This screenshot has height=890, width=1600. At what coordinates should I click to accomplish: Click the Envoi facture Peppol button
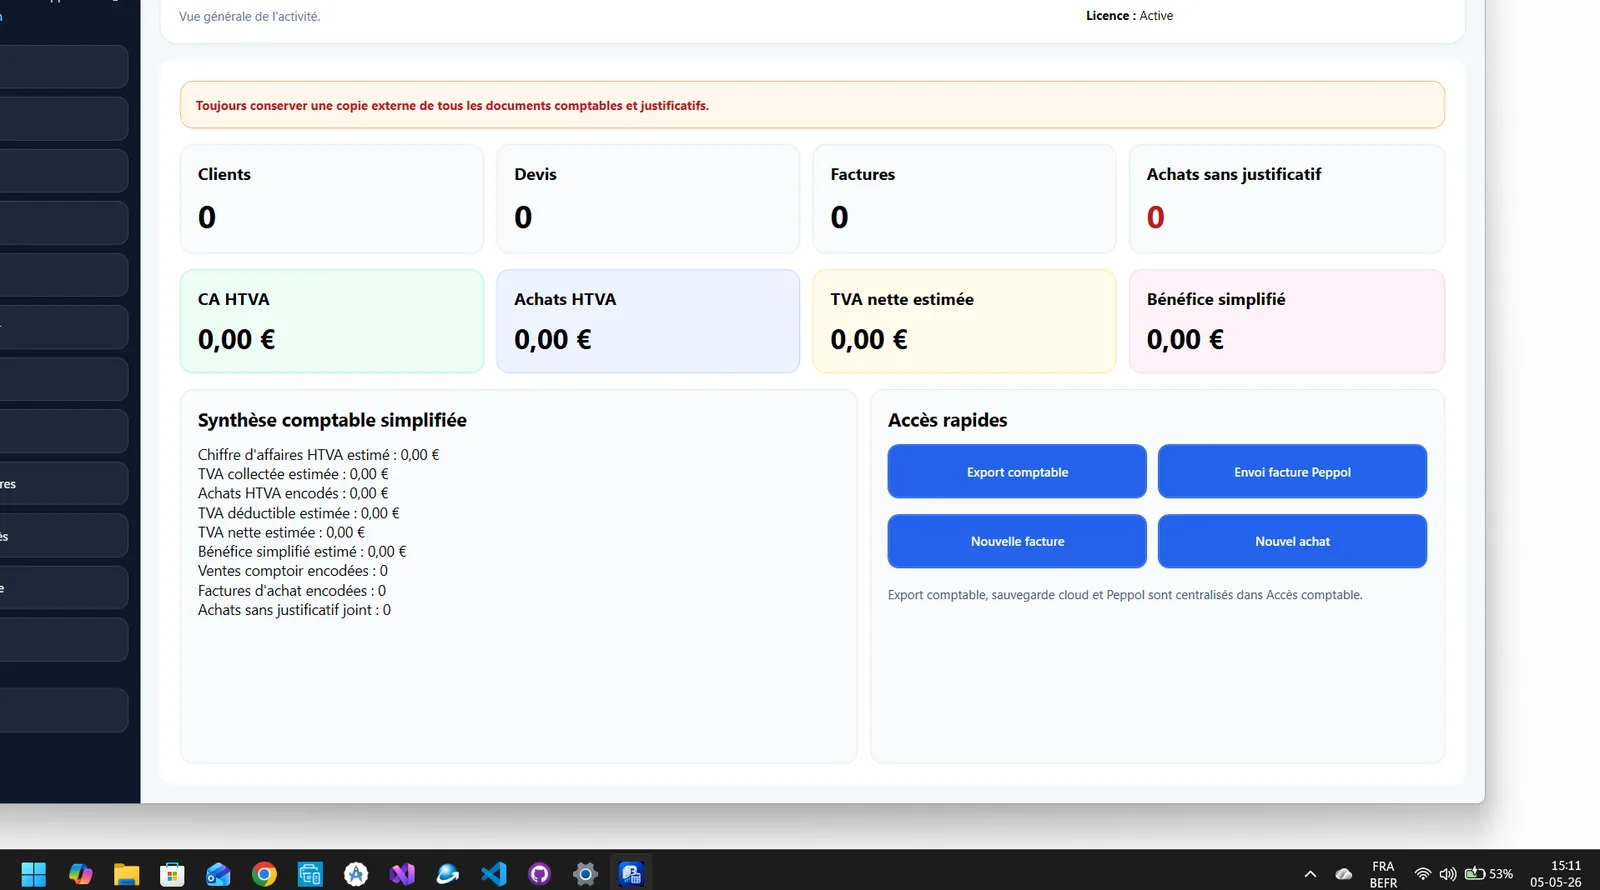coord(1292,472)
